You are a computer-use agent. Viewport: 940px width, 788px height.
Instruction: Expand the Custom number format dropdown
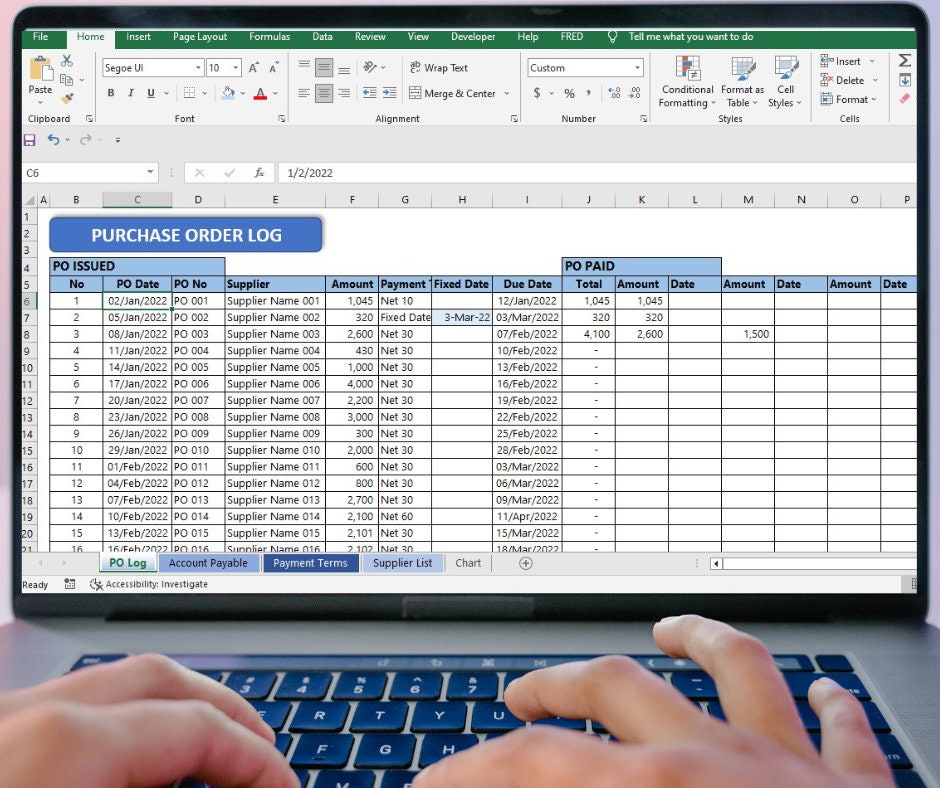click(x=637, y=68)
